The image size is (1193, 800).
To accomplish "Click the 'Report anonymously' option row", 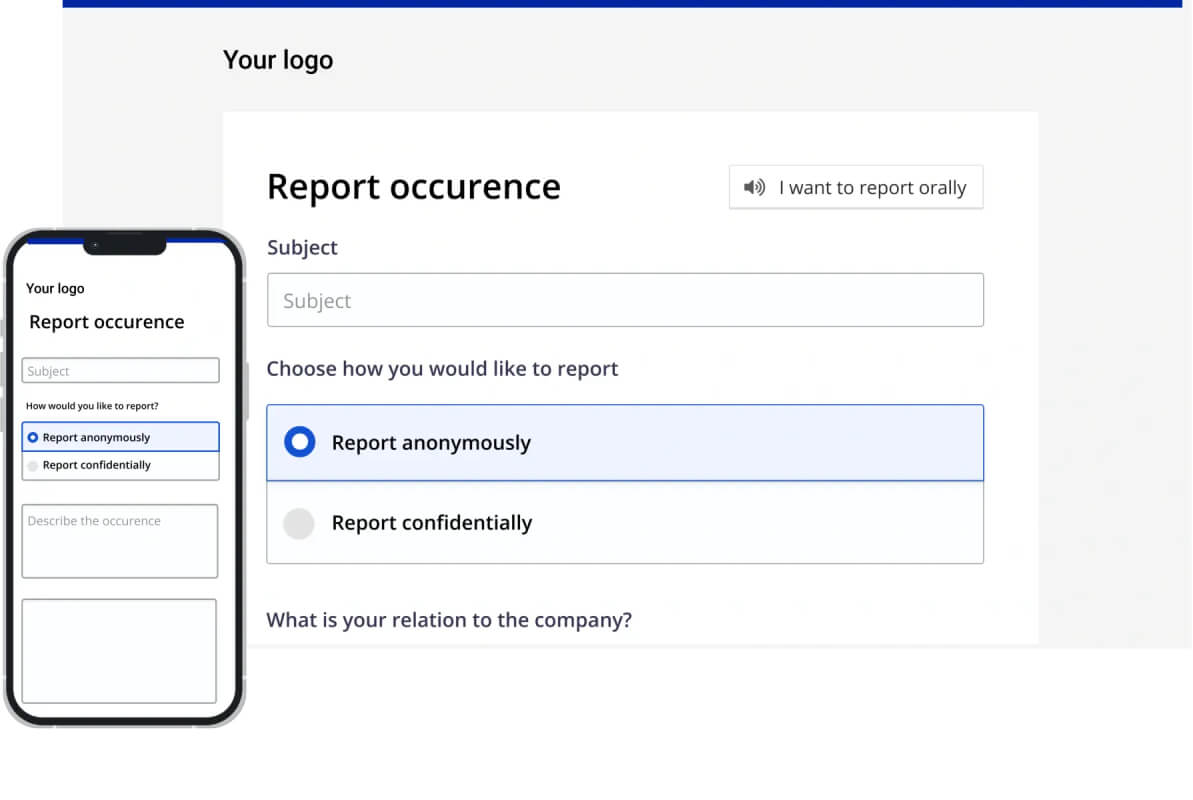I will click(625, 443).
